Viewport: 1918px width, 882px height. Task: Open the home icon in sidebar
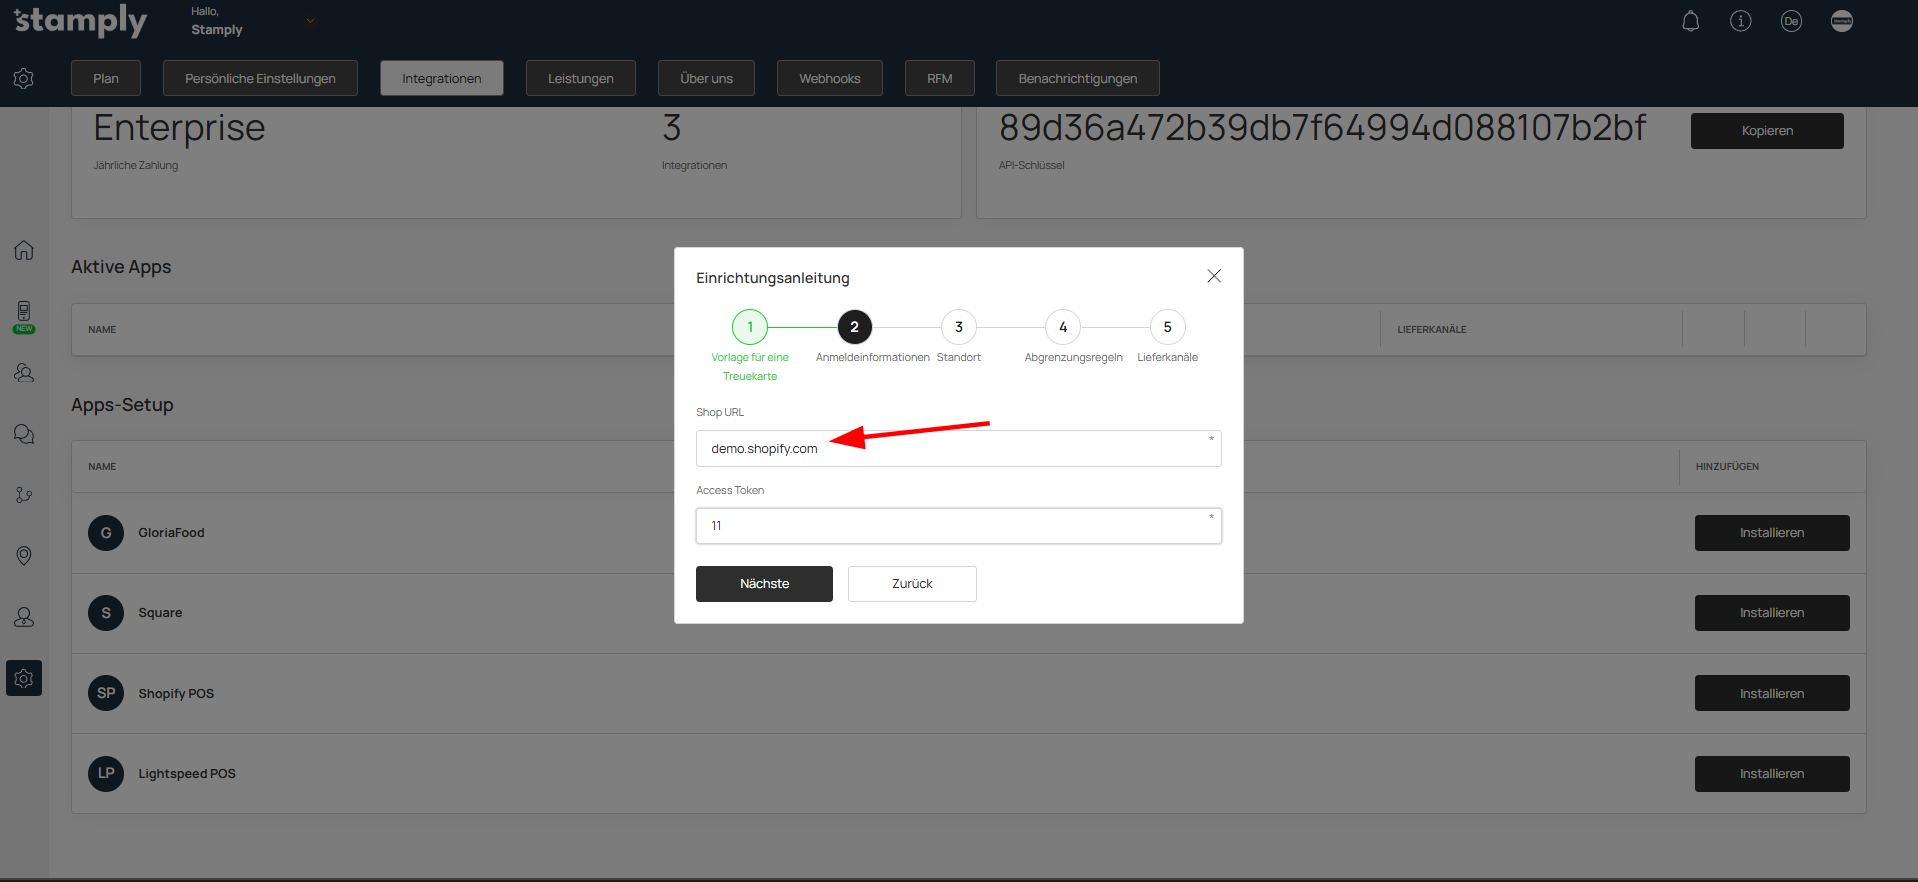(x=24, y=250)
